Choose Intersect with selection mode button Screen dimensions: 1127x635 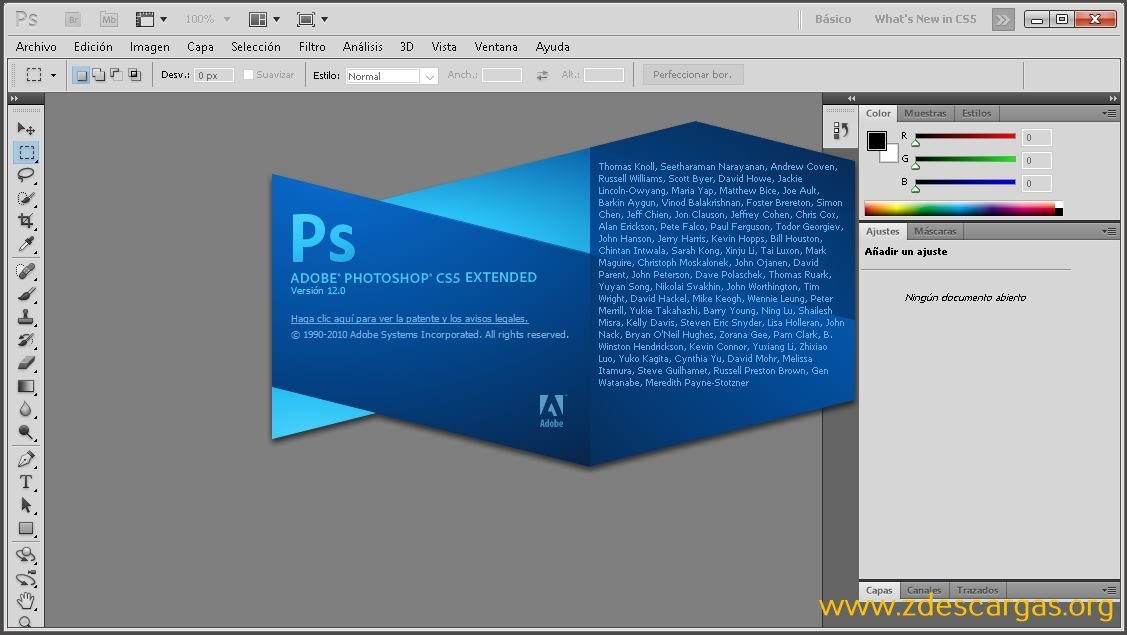134,75
